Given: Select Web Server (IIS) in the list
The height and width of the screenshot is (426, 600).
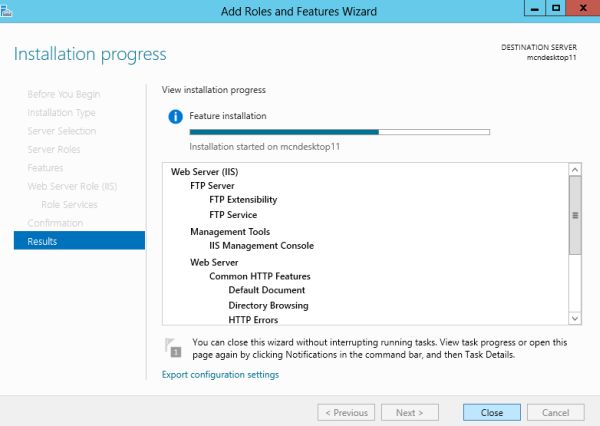Looking at the screenshot, I should (204, 172).
